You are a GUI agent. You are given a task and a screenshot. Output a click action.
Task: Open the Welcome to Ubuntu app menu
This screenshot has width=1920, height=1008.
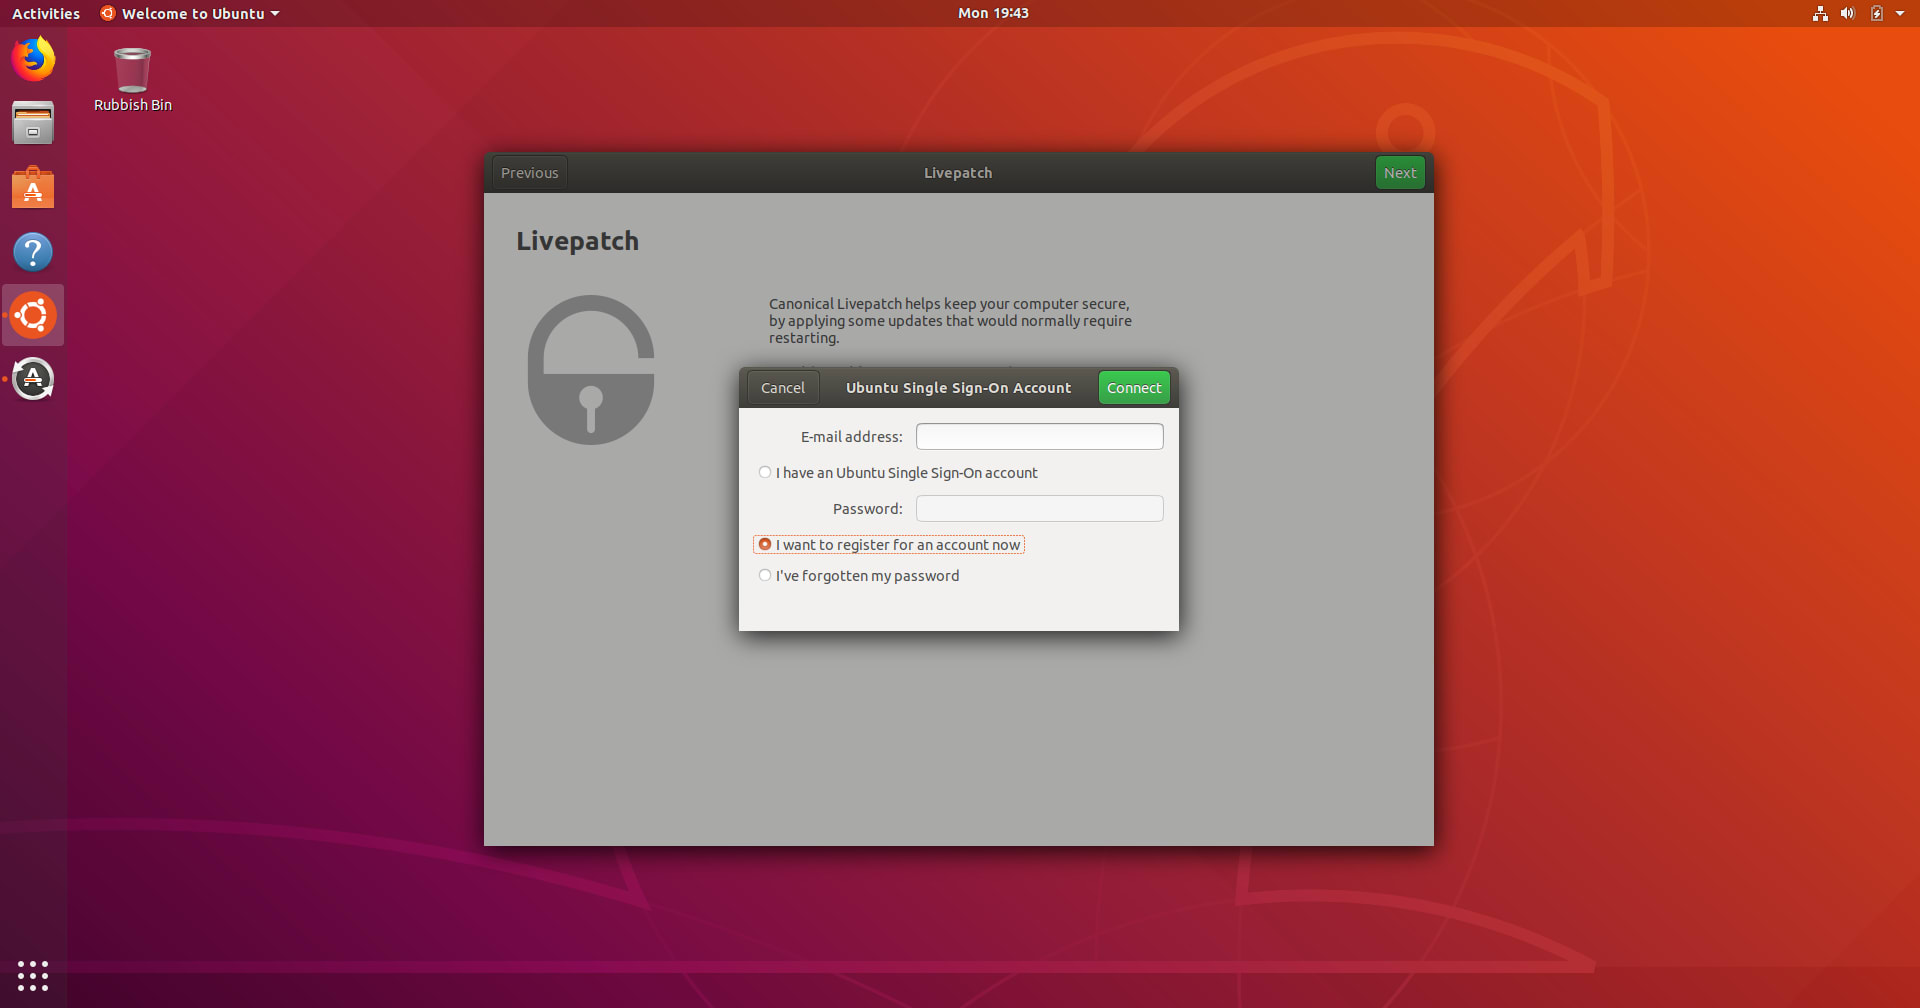(190, 13)
